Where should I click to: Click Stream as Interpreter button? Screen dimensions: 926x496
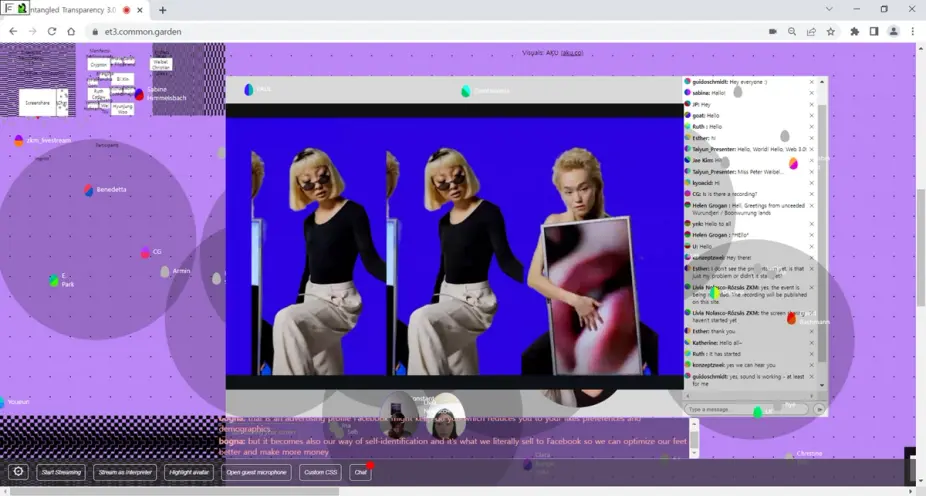coord(125,472)
